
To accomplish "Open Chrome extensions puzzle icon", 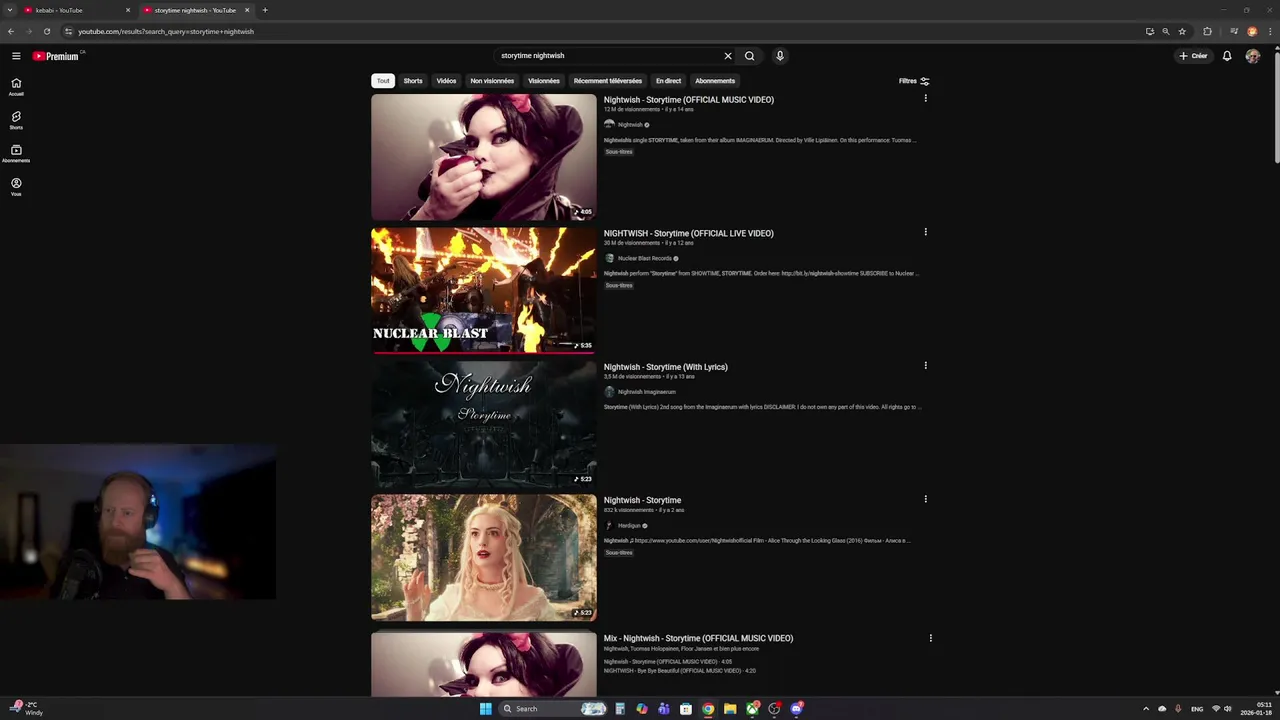I will 1207,31.
